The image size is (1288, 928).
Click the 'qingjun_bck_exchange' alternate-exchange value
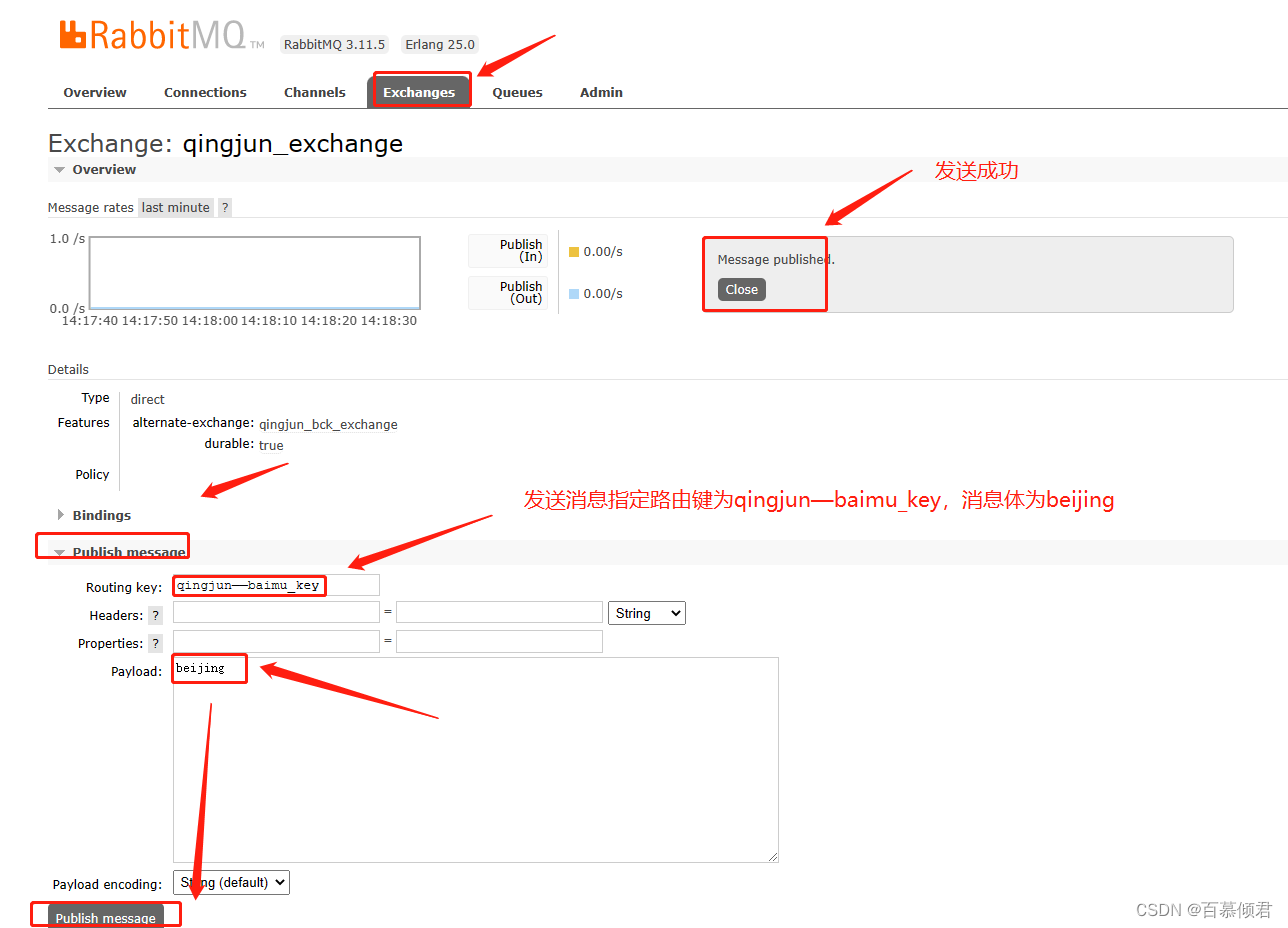(328, 424)
